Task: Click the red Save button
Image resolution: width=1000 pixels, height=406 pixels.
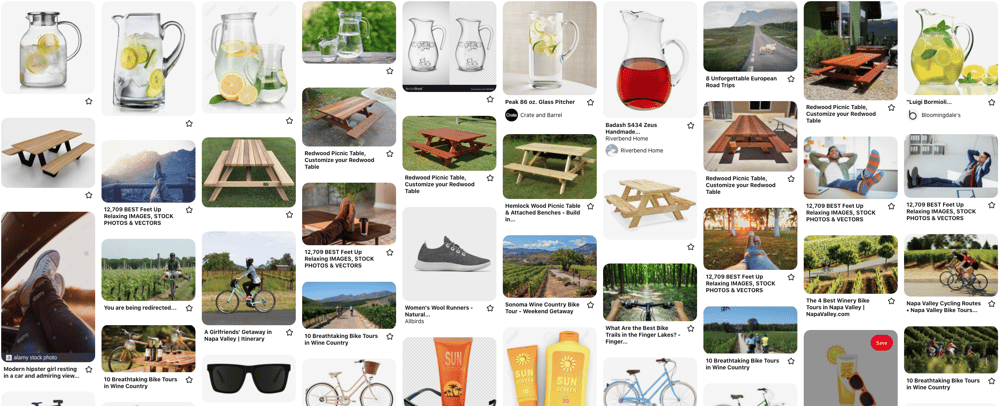Action: [881, 343]
